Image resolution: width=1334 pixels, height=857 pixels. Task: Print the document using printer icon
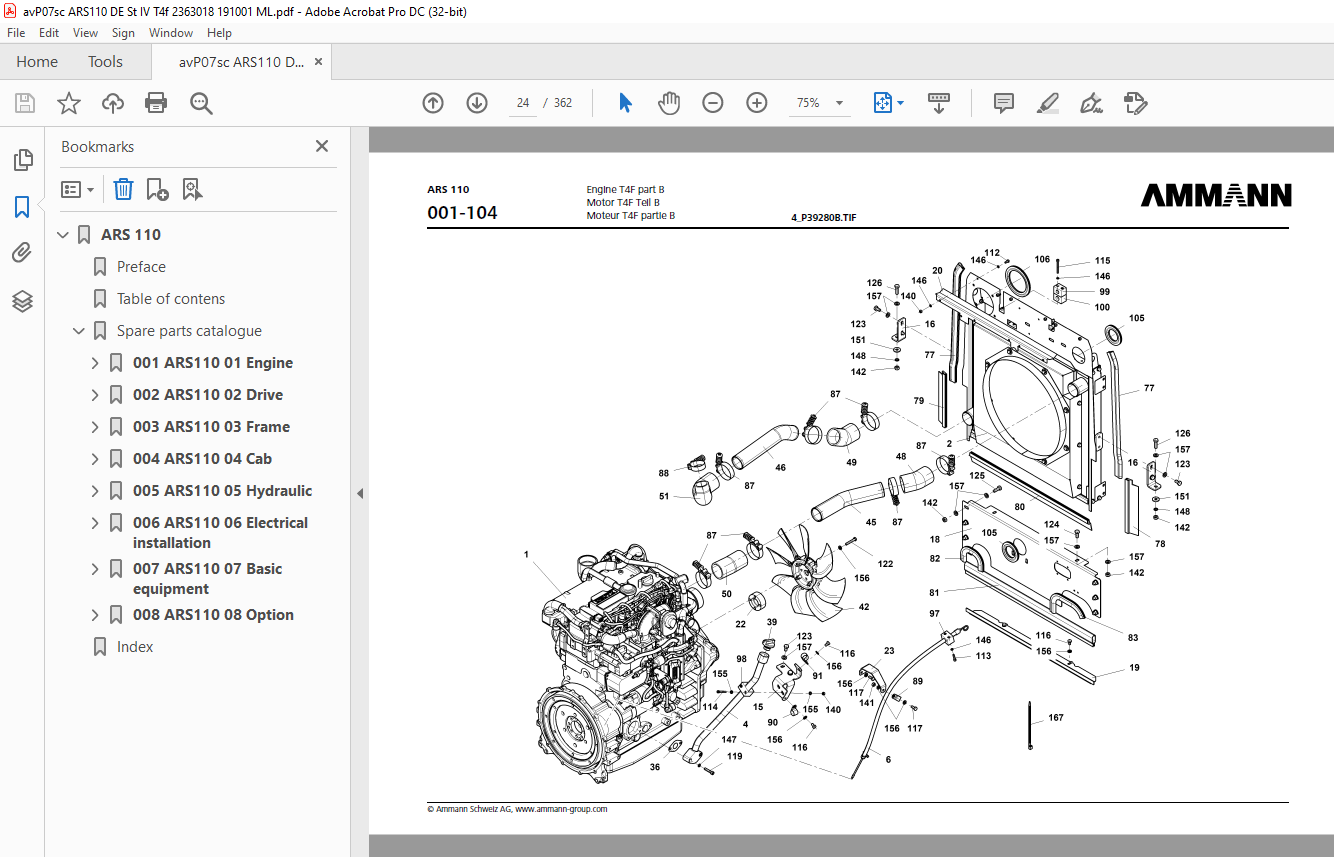click(x=156, y=103)
